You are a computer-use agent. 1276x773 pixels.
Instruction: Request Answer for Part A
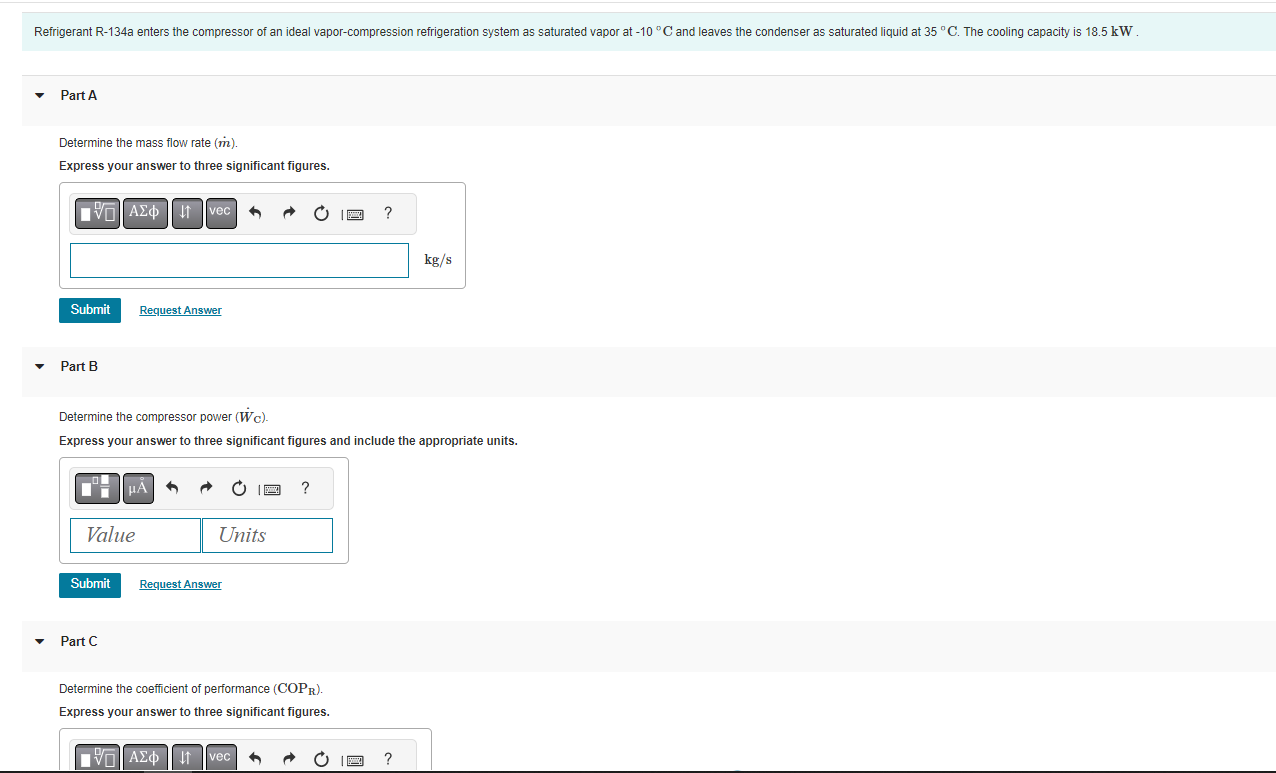pos(180,310)
